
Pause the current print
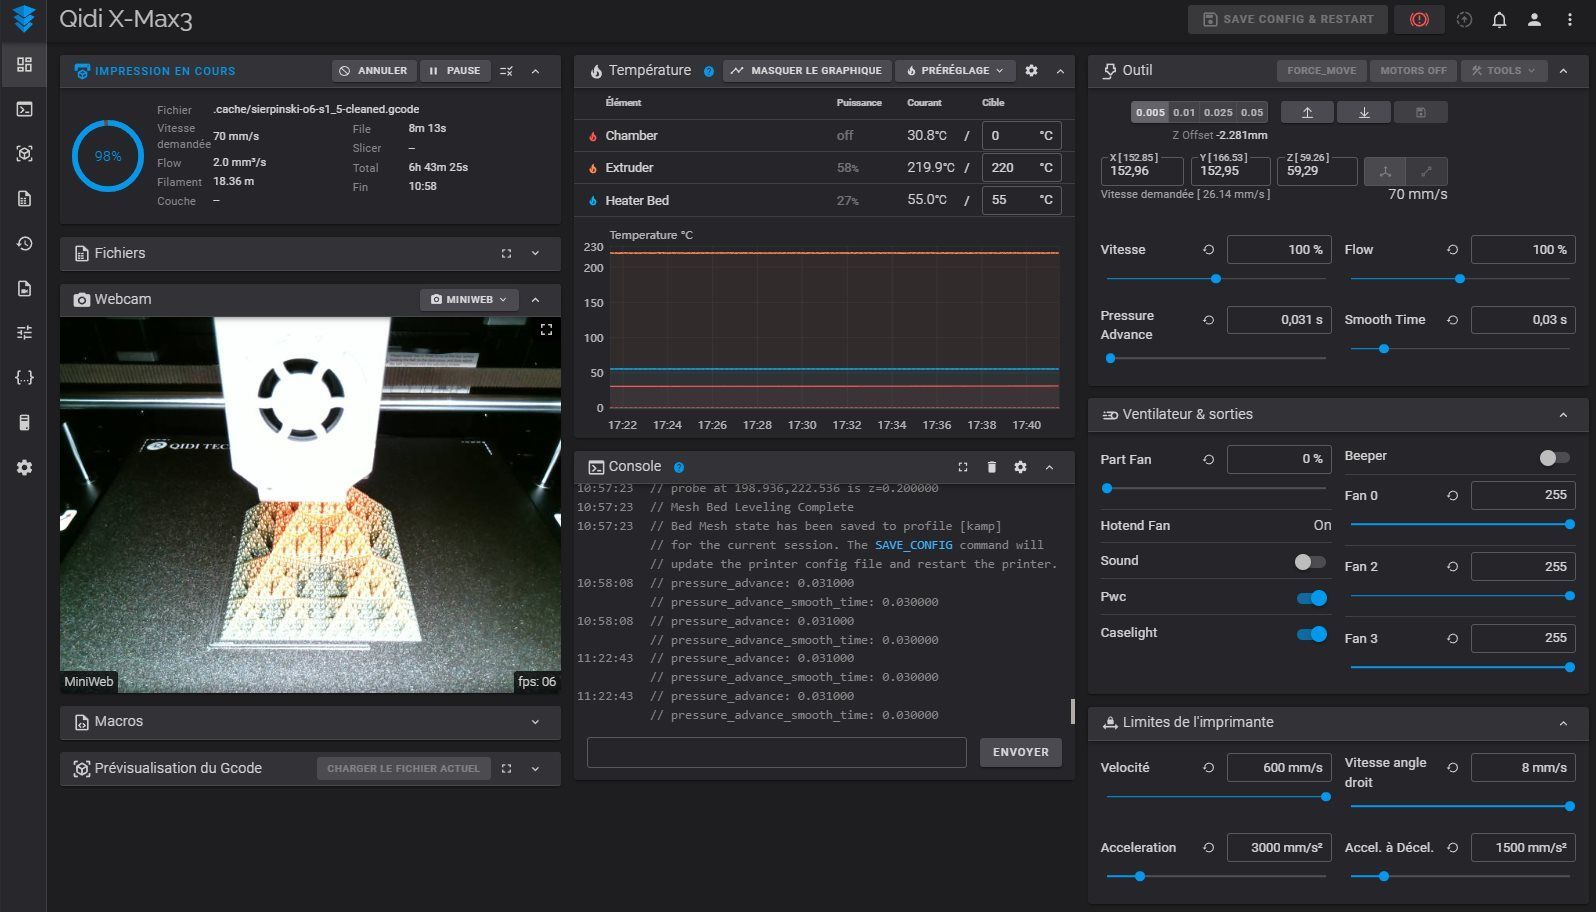click(454, 71)
